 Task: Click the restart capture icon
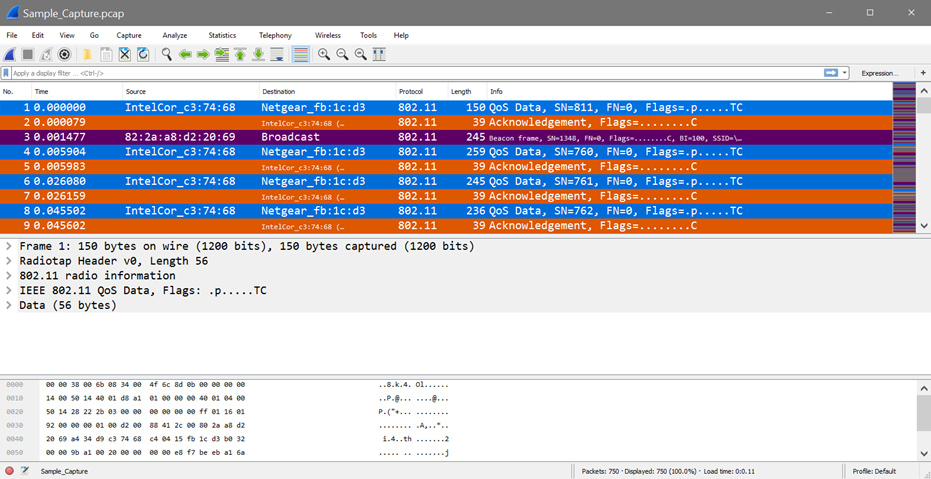tap(46, 55)
